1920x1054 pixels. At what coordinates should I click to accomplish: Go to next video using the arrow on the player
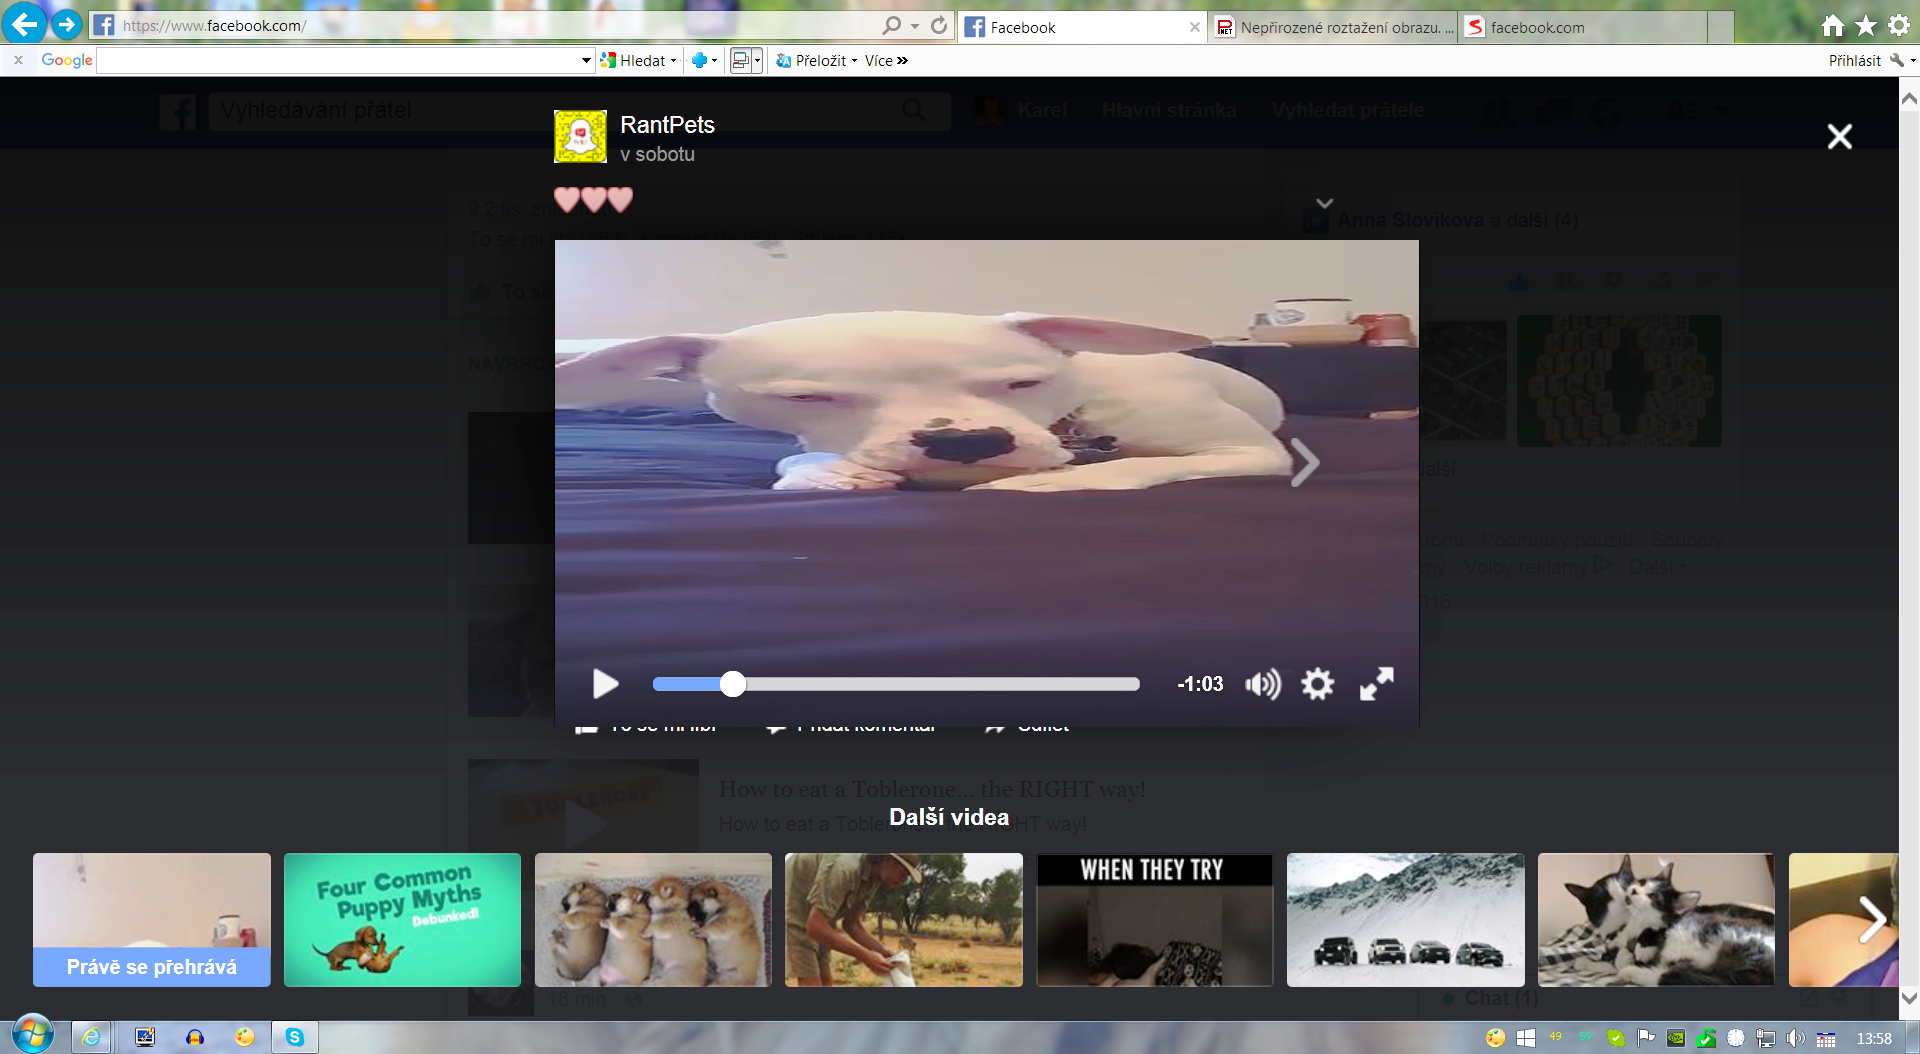(1304, 462)
